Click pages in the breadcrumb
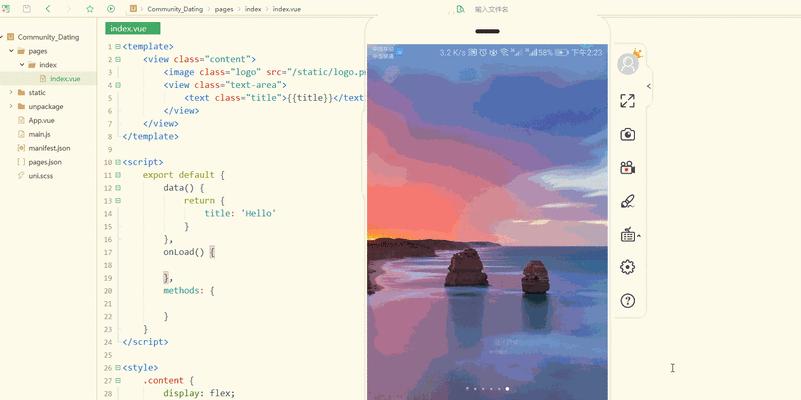The height and width of the screenshot is (400, 801). click(224, 9)
